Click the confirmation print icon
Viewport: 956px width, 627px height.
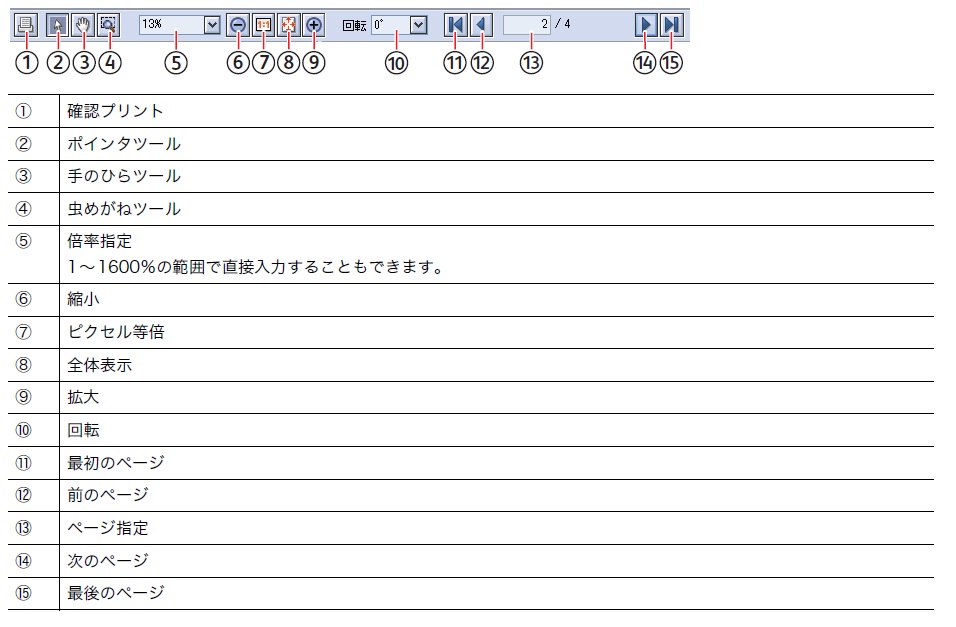pos(26,24)
